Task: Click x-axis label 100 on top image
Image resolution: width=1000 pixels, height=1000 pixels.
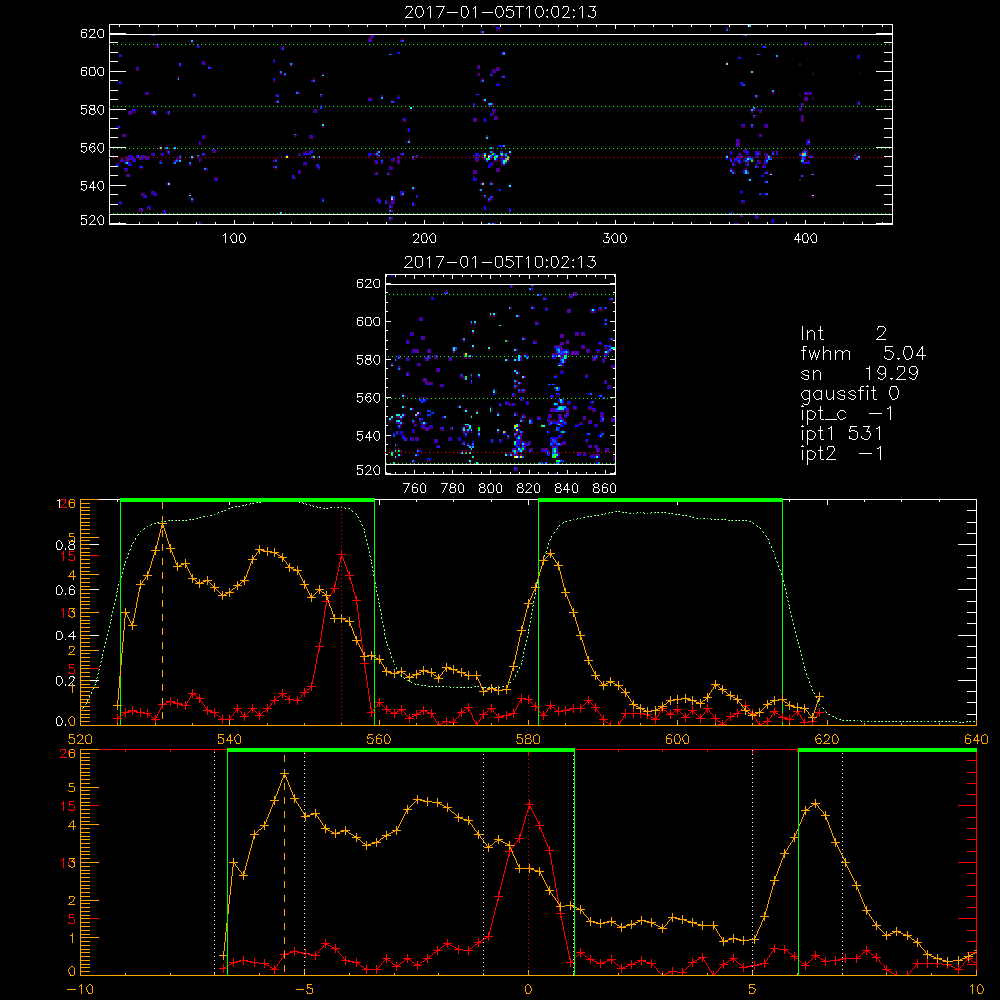Action: coord(234,238)
